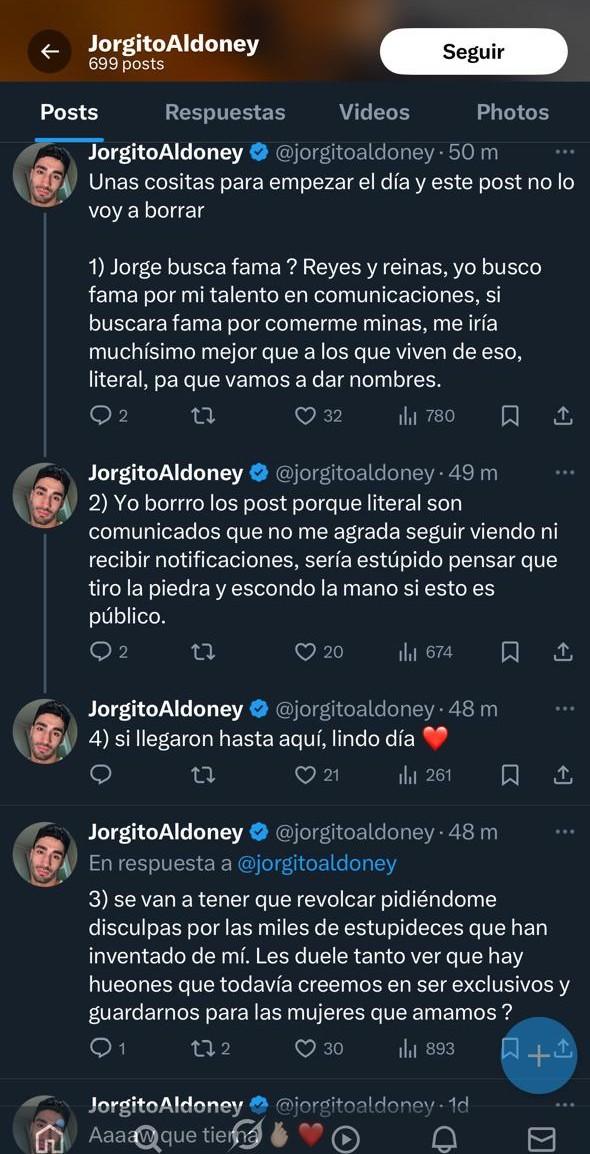This screenshot has height=1154, width=590.
Task: Go to Home via bottom navigation
Action: [49, 1138]
